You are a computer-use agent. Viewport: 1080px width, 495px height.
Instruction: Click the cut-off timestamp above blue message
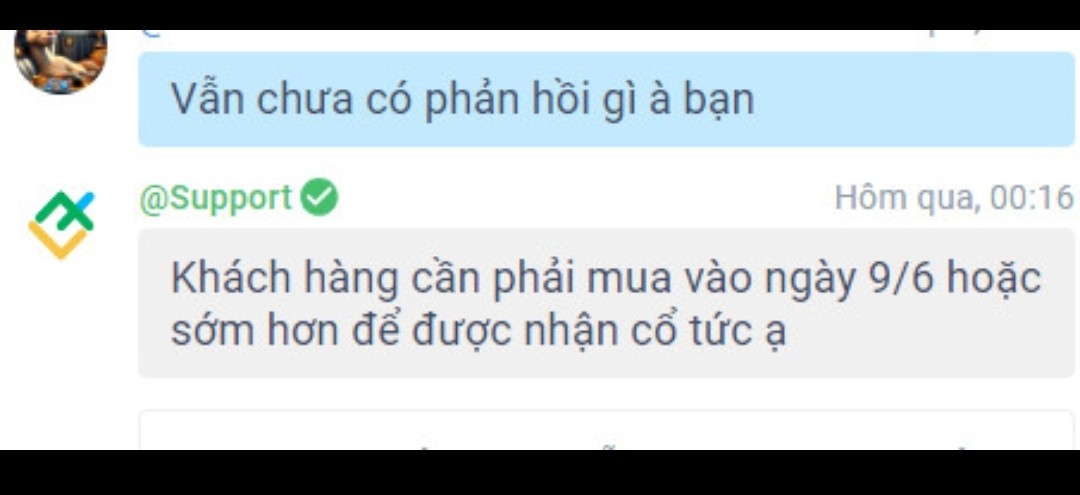point(954,33)
